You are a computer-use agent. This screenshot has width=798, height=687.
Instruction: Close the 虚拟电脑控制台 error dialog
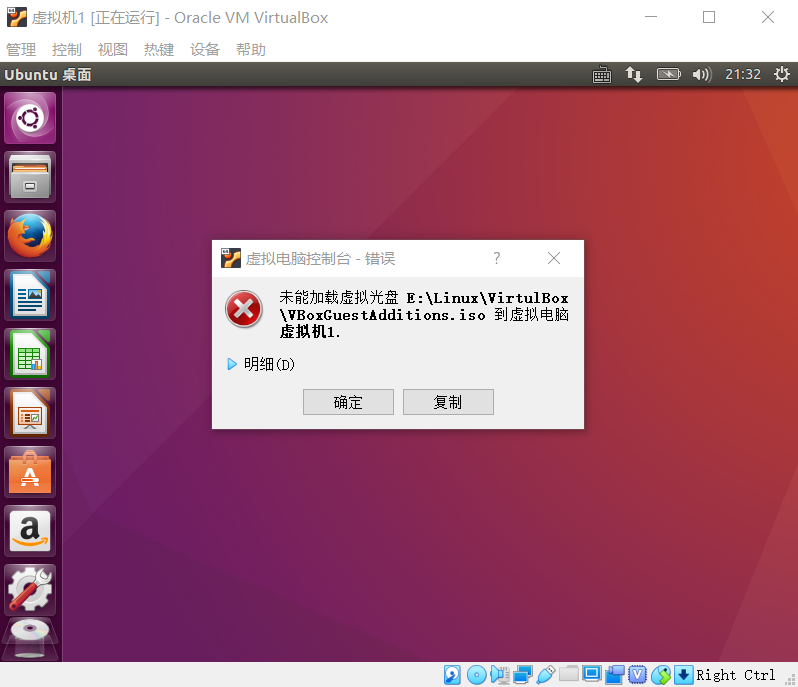coord(554,258)
